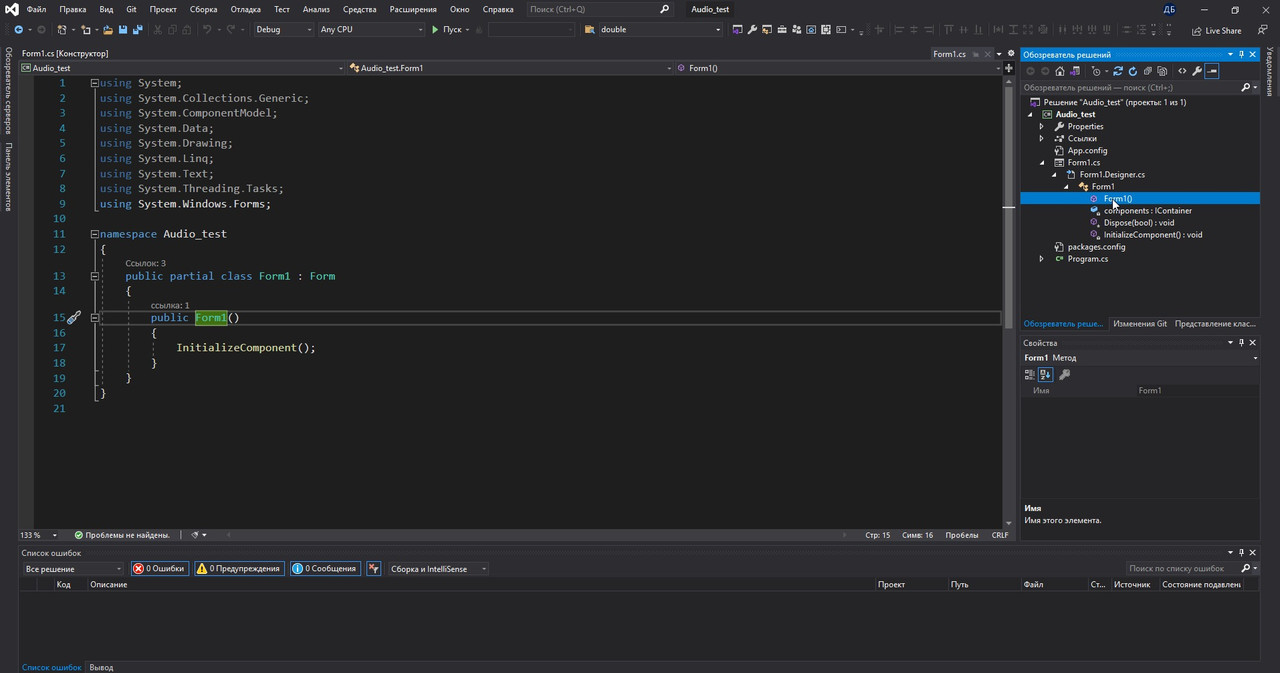Screen dimensions: 1280x673
Task: Click the Sync with Active Document icon
Action: coord(1117,71)
